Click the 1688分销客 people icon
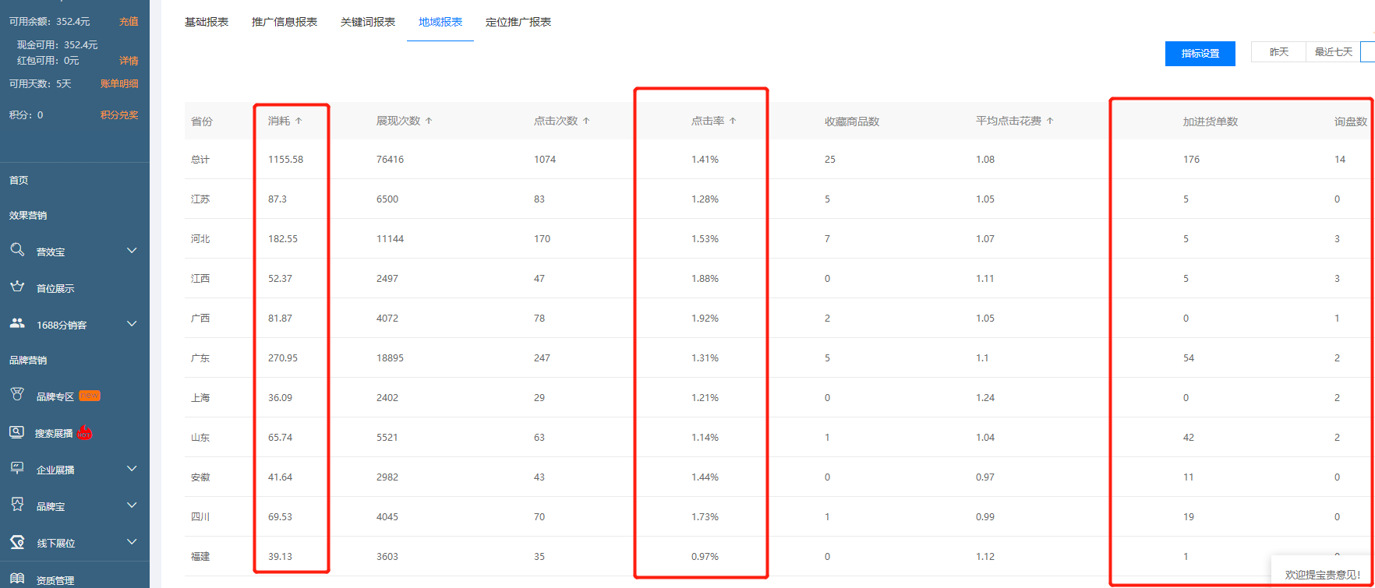Screen dimensions: 1375x588 pos(17,324)
